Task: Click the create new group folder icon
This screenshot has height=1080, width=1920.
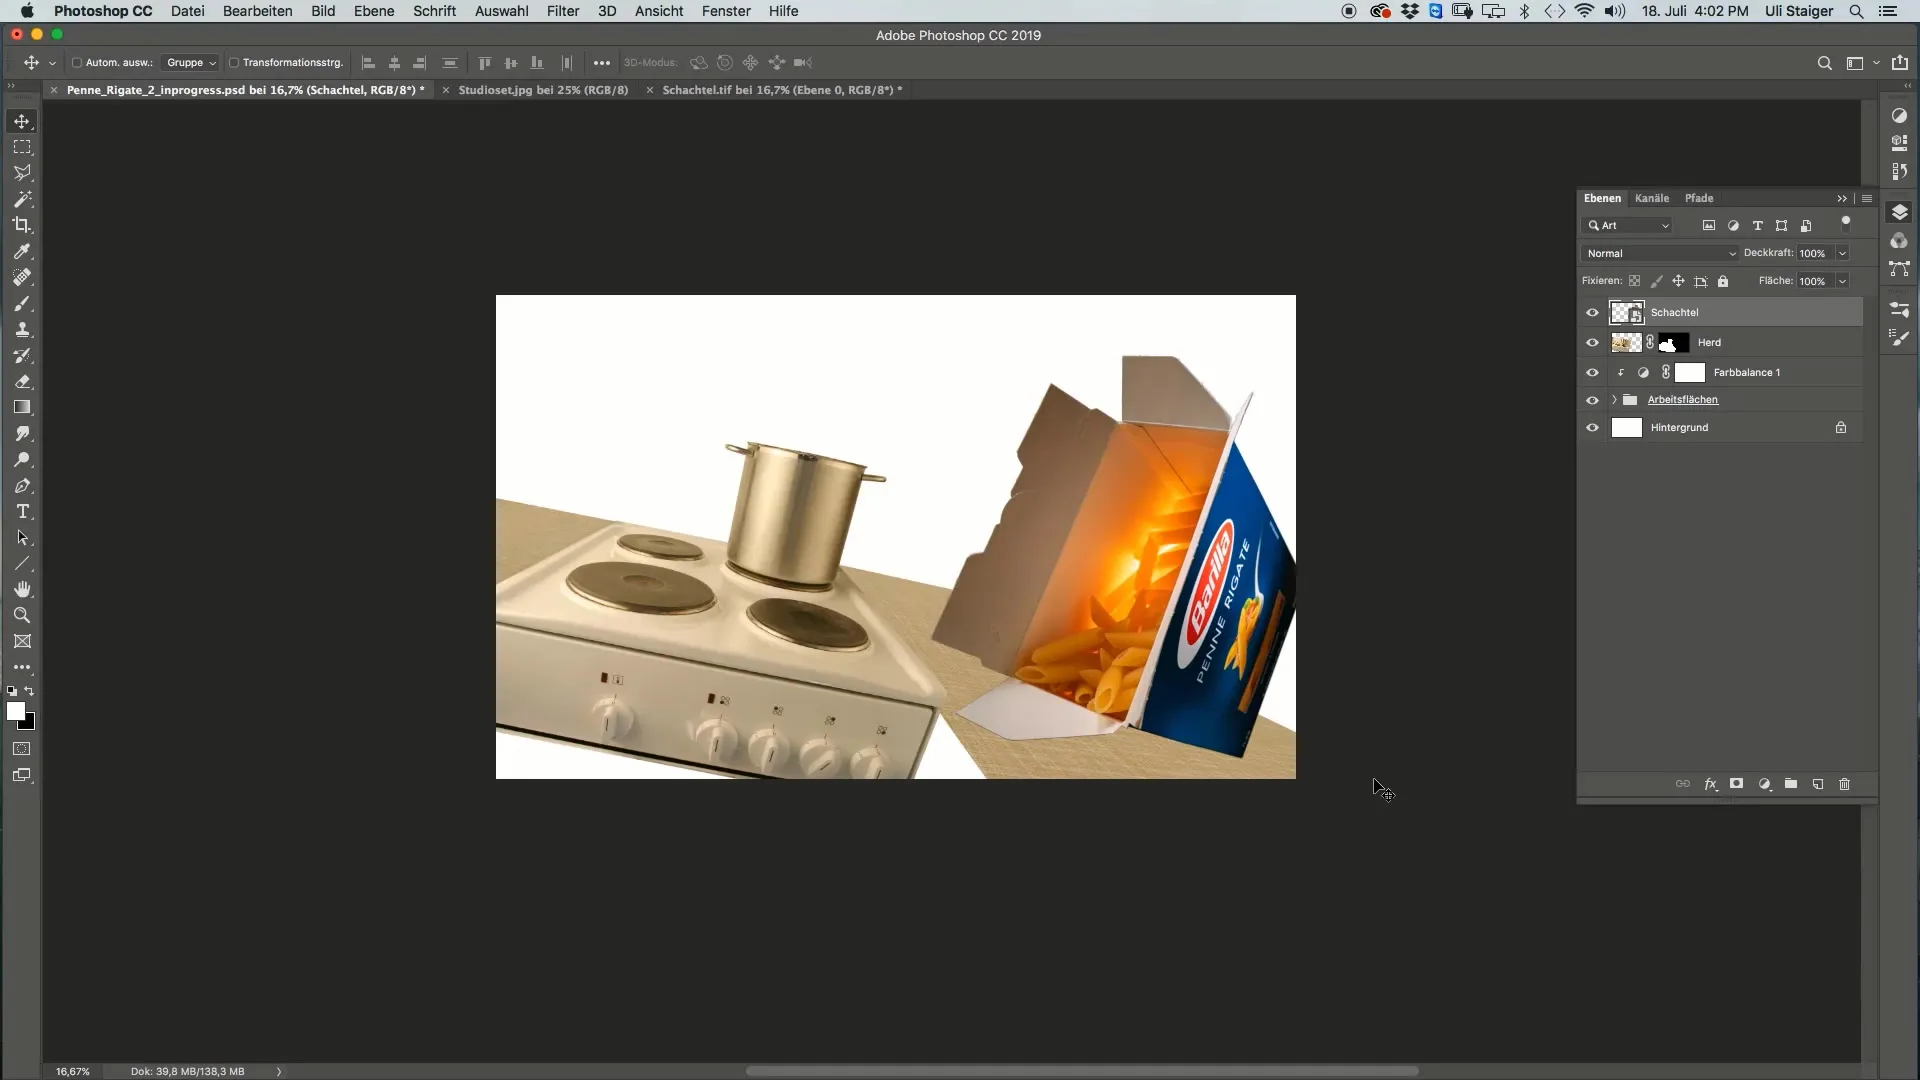Action: click(1791, 784)
